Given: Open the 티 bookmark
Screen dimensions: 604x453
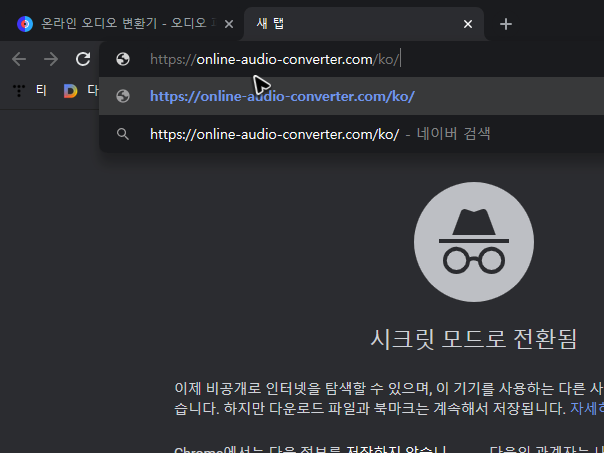Looking at the screenshot, I should point(30,91).
